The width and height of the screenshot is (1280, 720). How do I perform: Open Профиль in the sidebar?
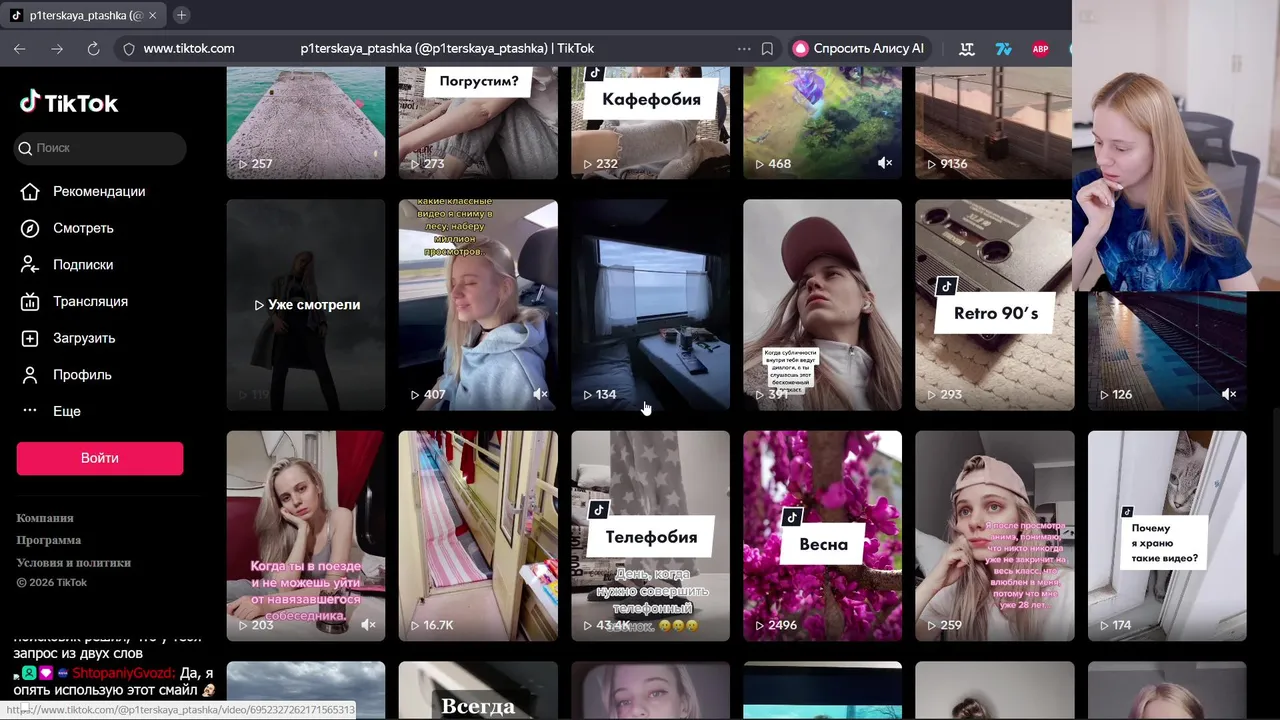[66, 375]
